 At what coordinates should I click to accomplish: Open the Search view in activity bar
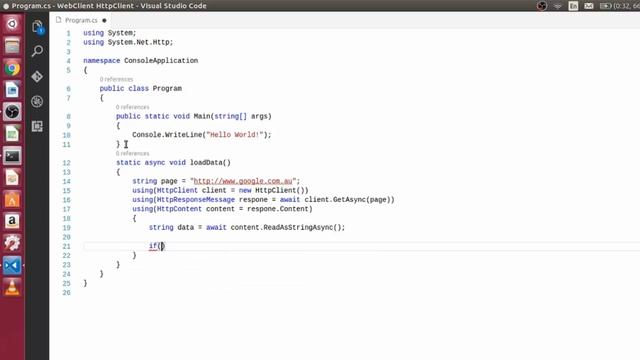(37, 51)
